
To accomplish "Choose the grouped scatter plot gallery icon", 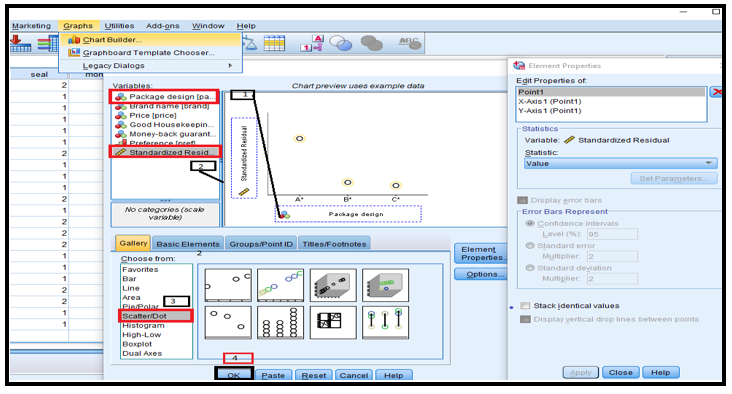I will point(281,285).
